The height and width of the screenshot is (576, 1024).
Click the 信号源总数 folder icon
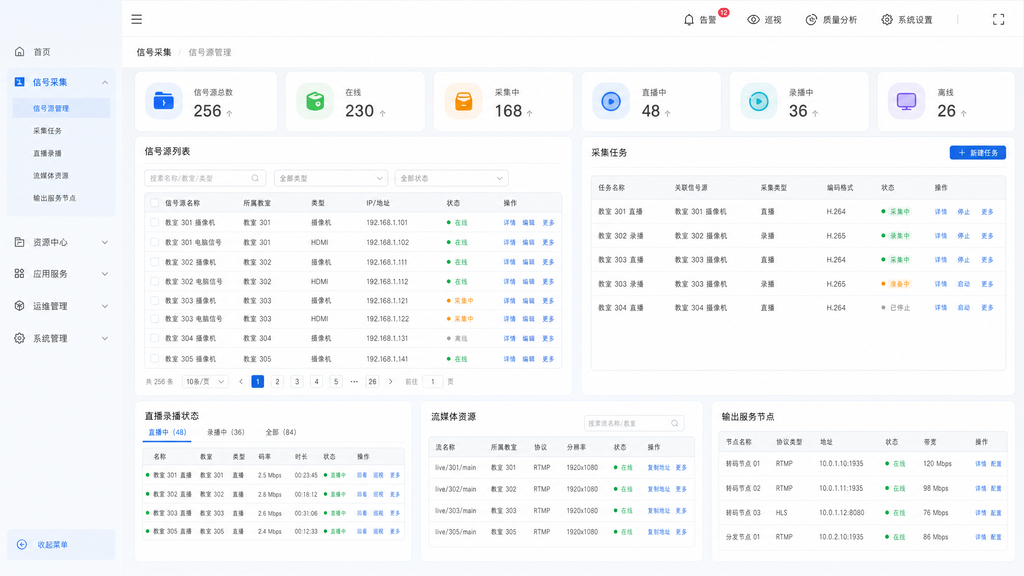pyautogui.click(x=163, y=101)
